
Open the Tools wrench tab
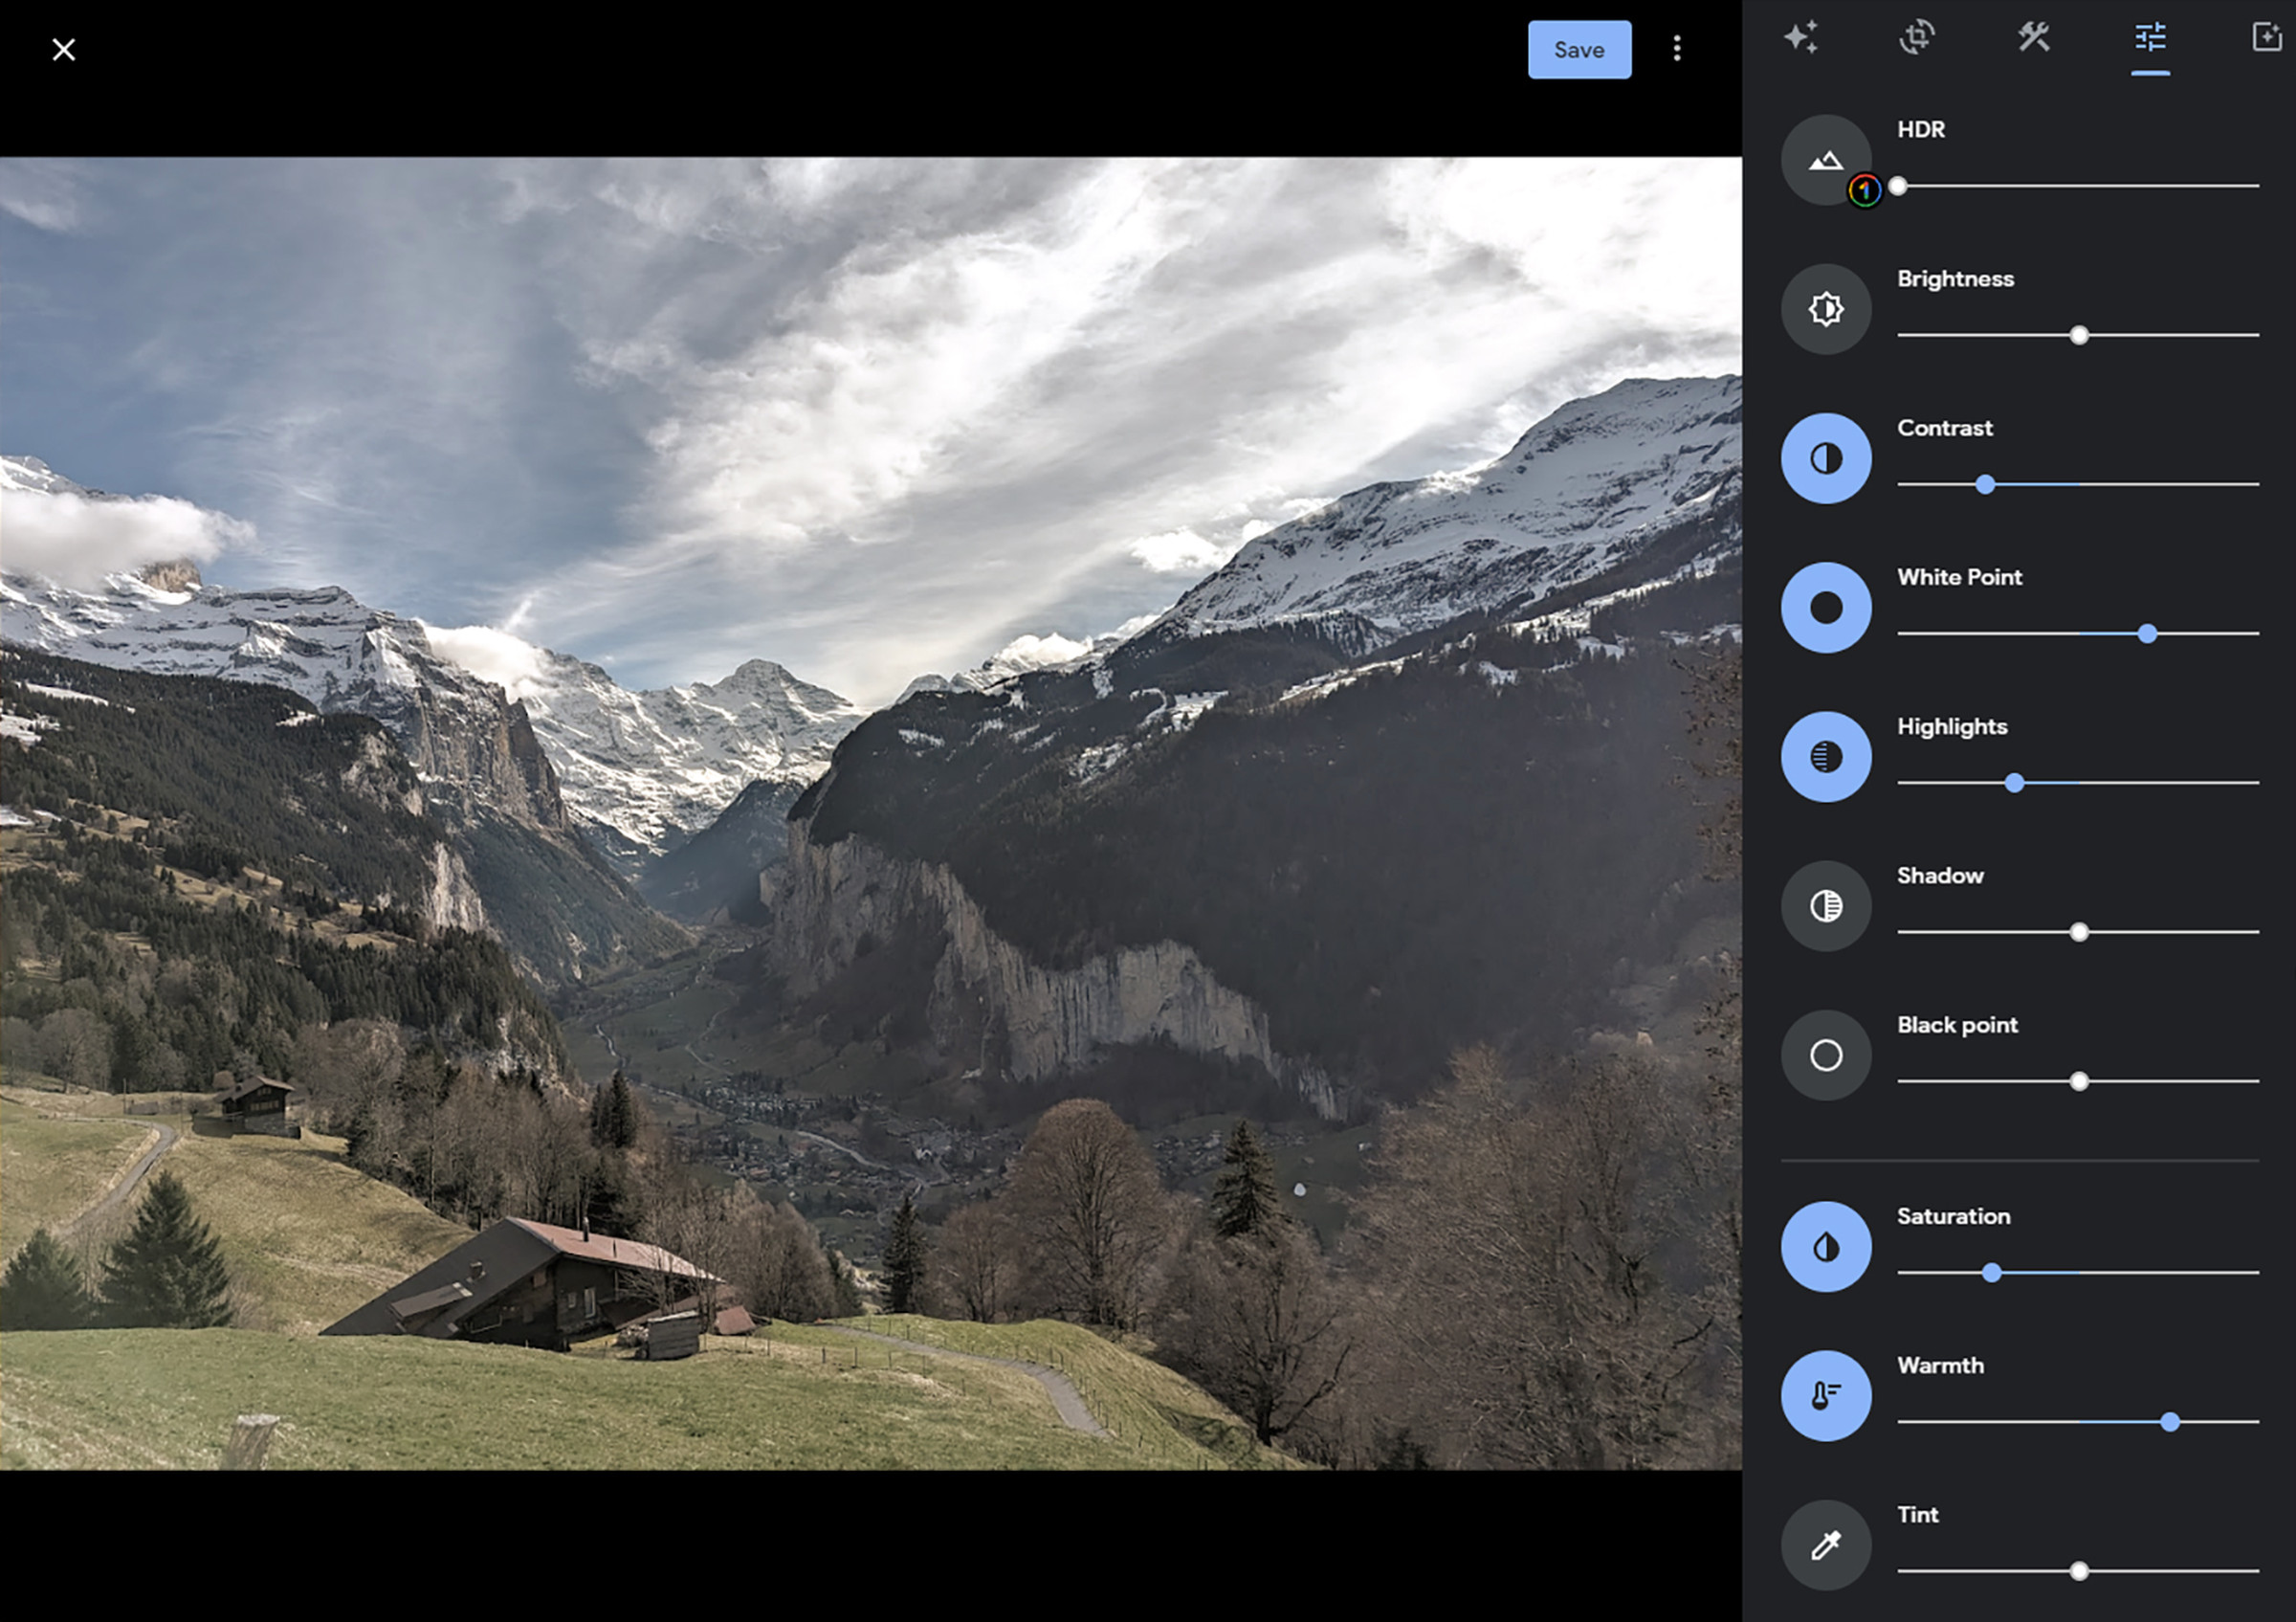click(x=2033, y=38)
